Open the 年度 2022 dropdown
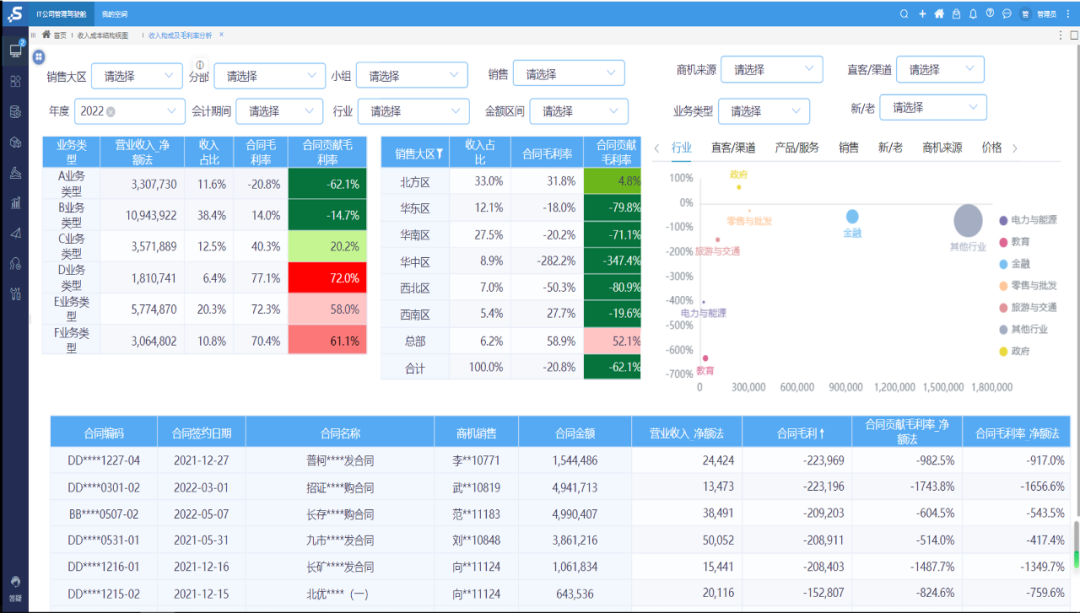The width and height of the screenshot is (1080, 613). tap(129, 112)
